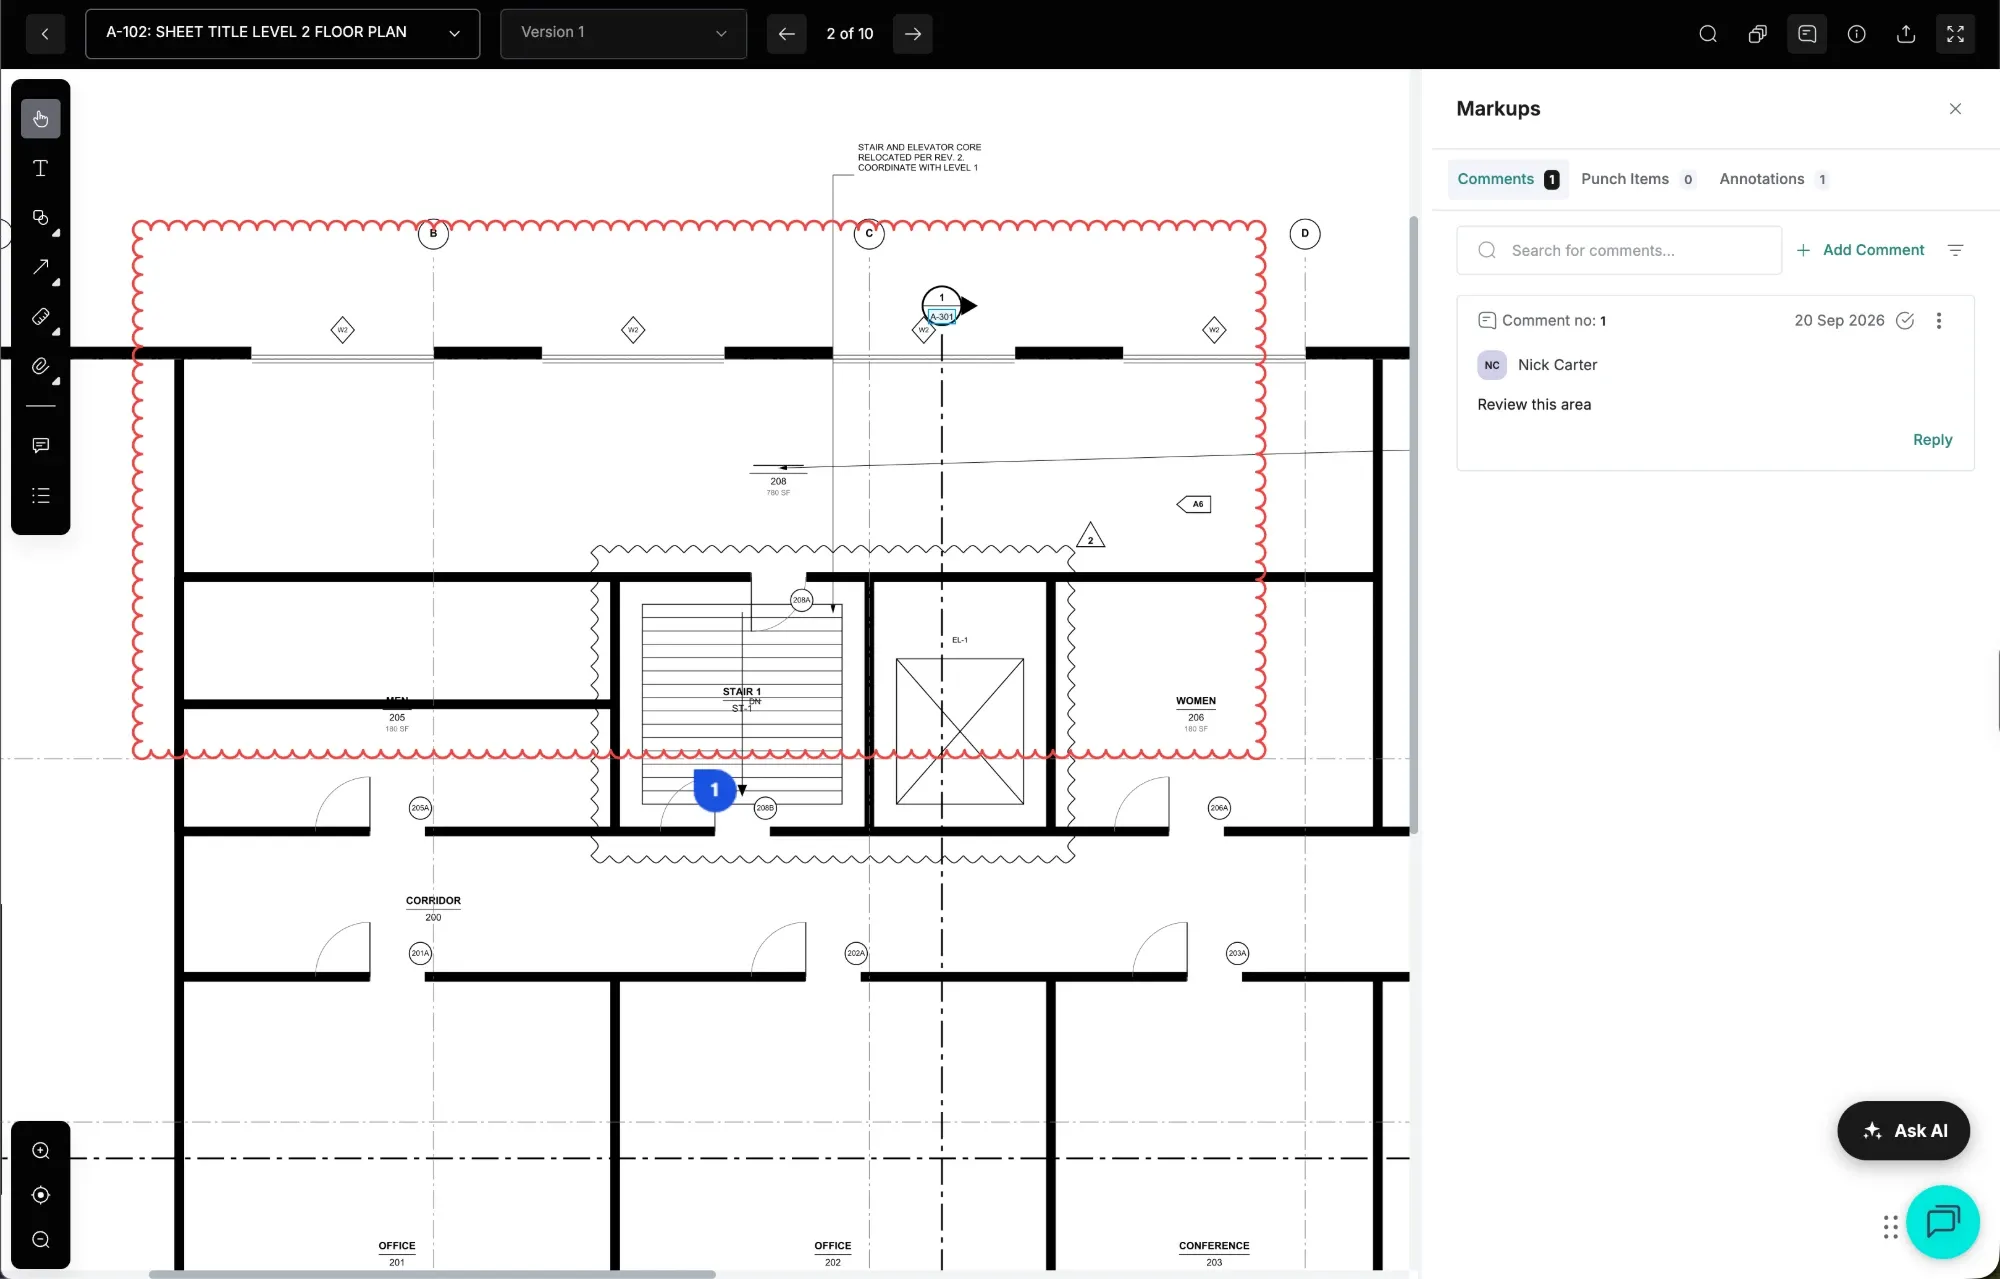This screenshot has height=1279, width=2000.
Task: Zoom in on the drawing
Action: tap(41, 1151)
